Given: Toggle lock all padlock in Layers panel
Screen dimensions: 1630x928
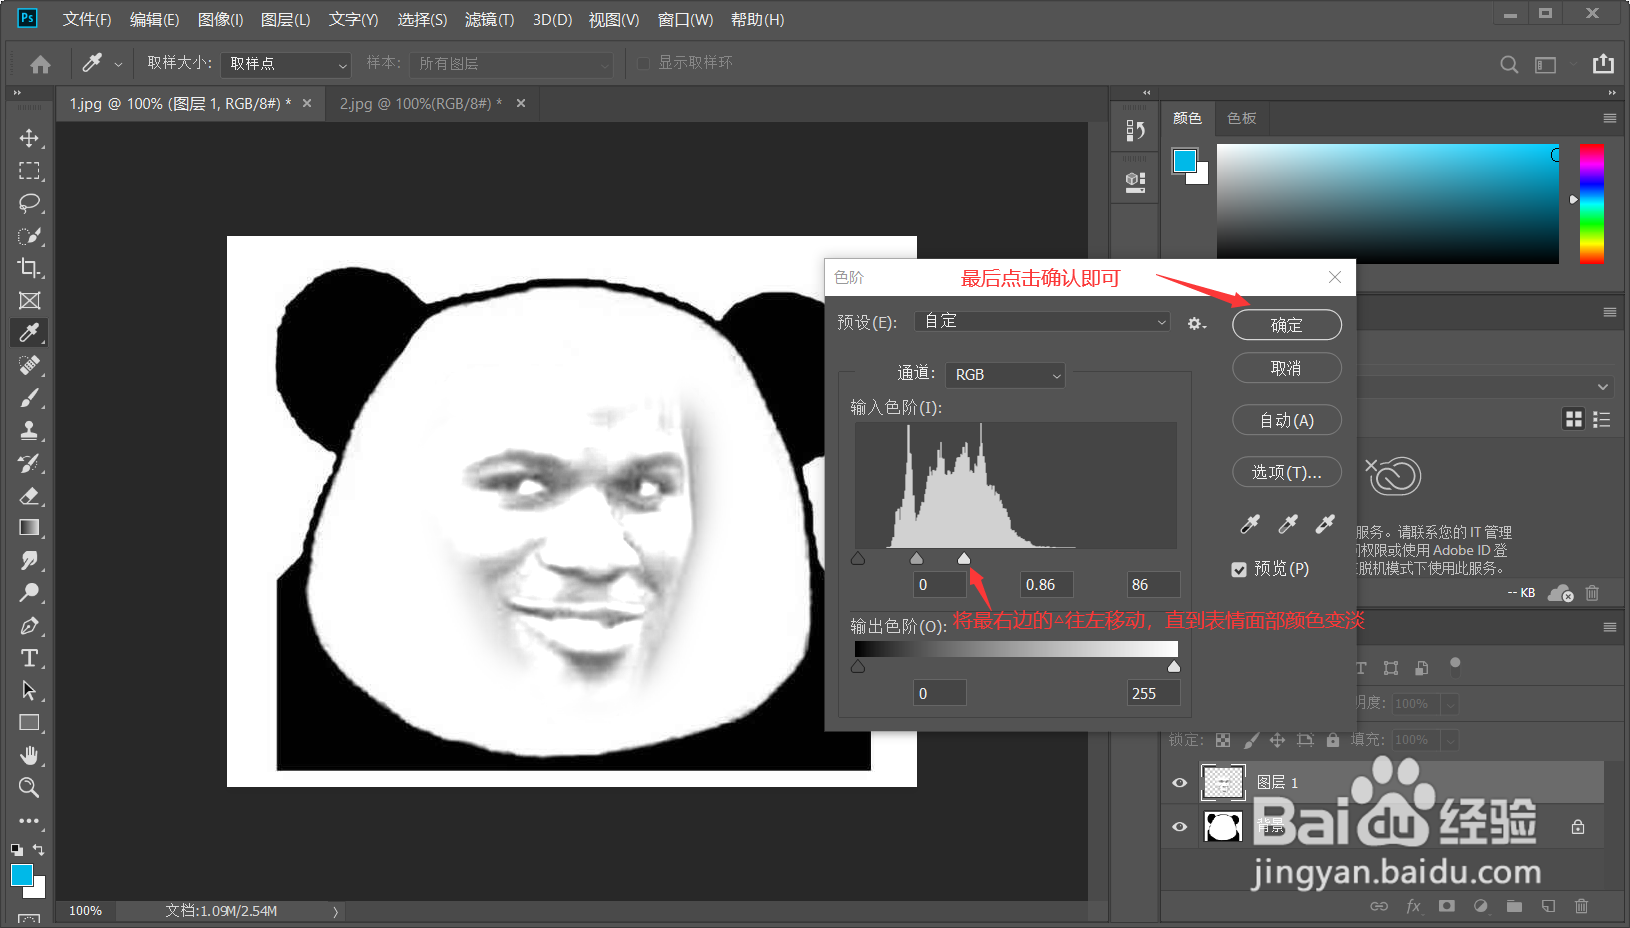Looking at the screenshot, I should (x=1332, y=740).
